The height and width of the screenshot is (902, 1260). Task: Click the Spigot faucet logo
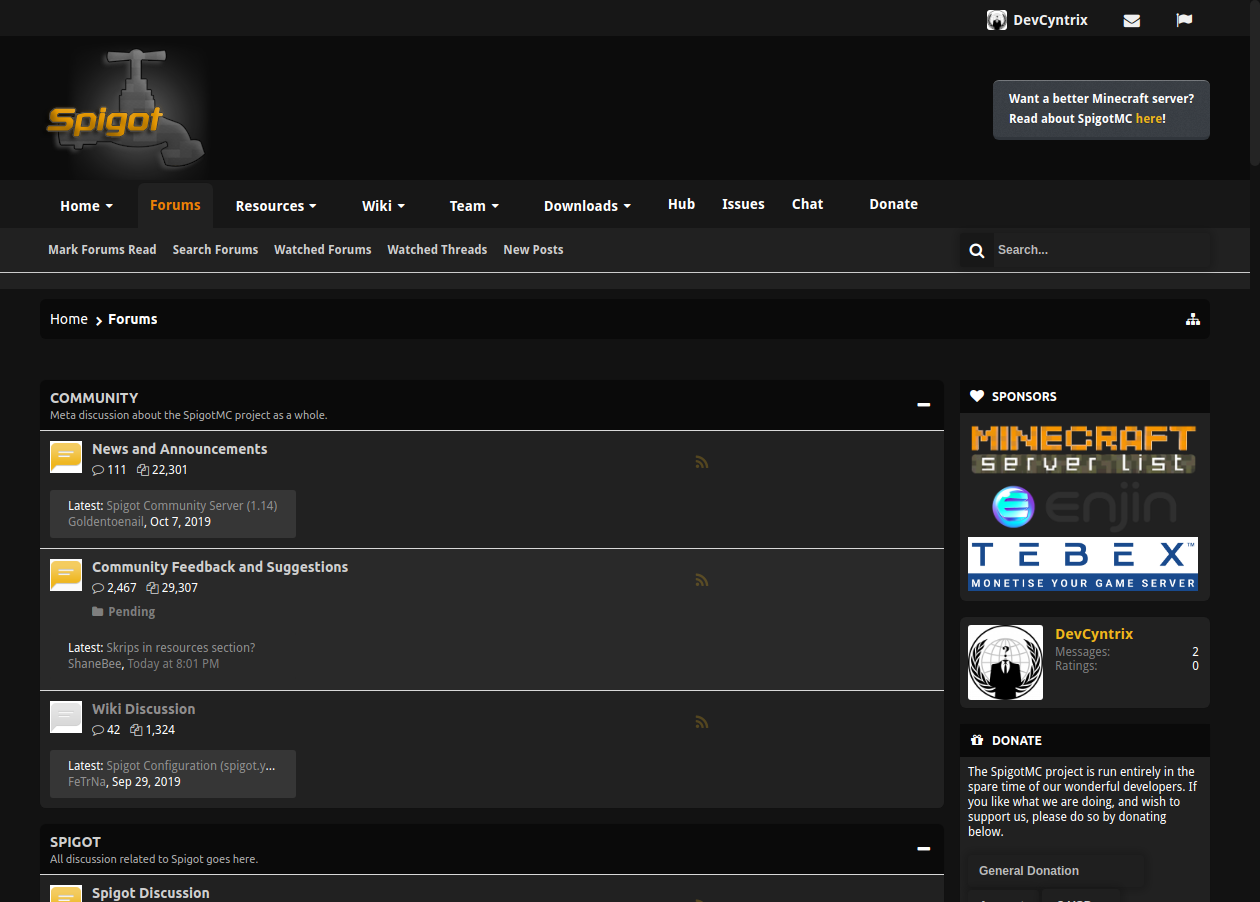[x=124, y=108]
